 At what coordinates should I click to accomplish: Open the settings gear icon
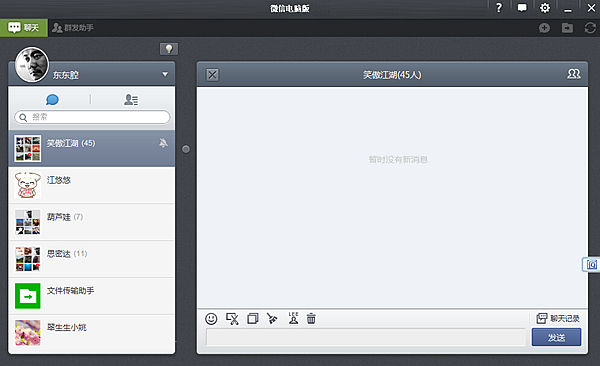[545, 8]
